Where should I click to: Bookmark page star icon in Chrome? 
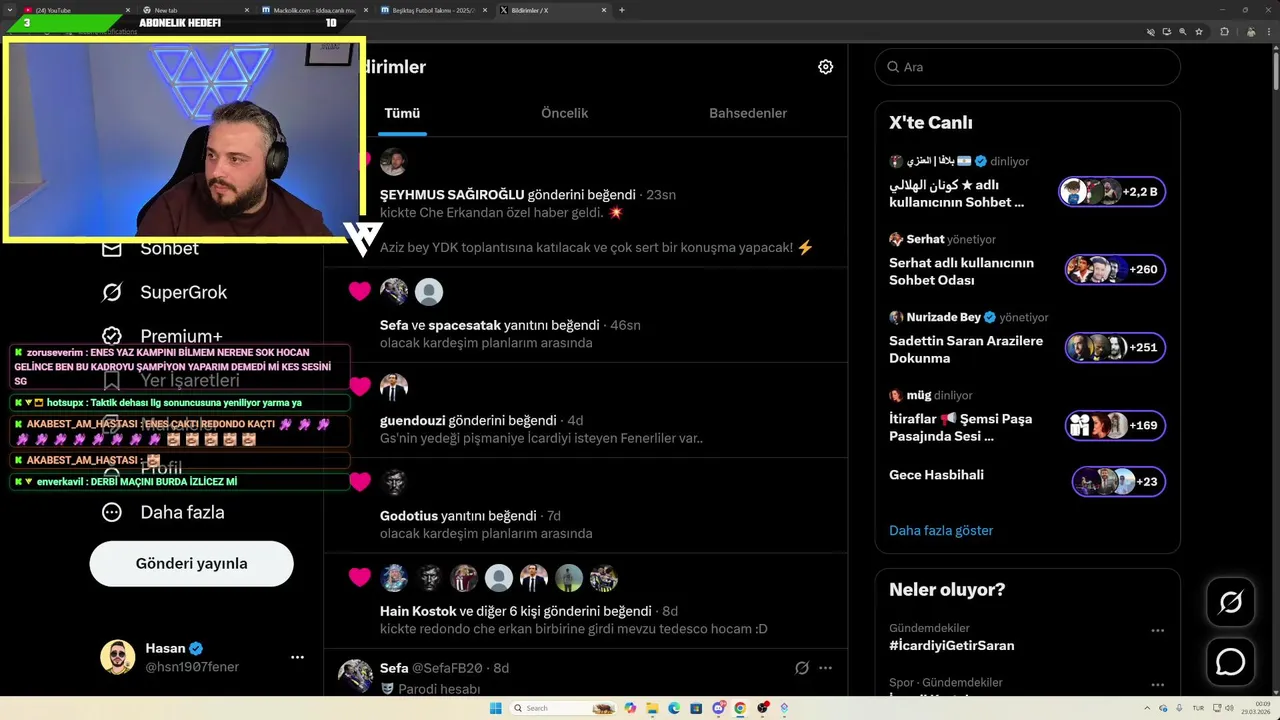pyautogui.click(x=1199, y=32)
